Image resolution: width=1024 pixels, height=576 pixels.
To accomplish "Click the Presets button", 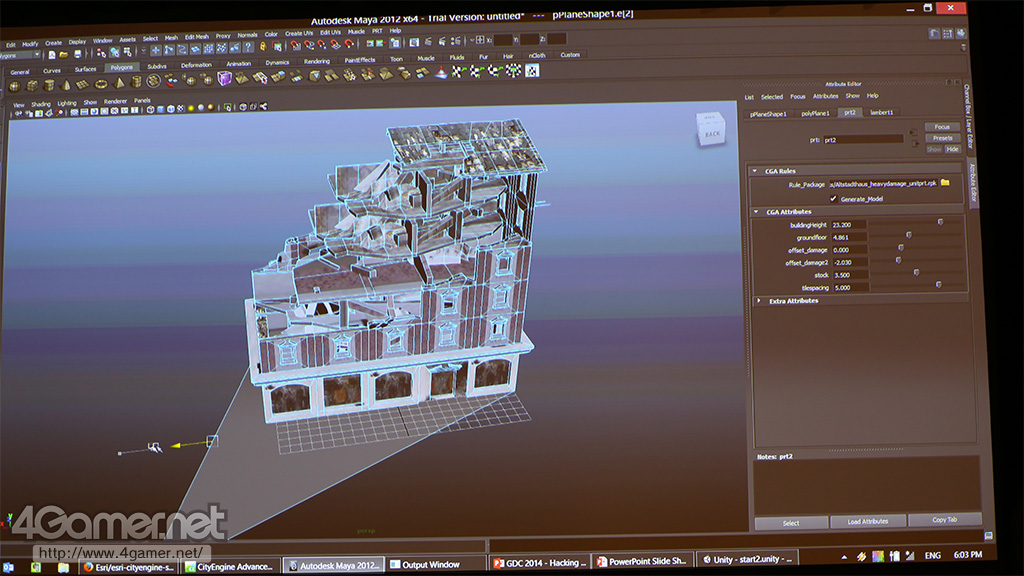I will (942, 138).
